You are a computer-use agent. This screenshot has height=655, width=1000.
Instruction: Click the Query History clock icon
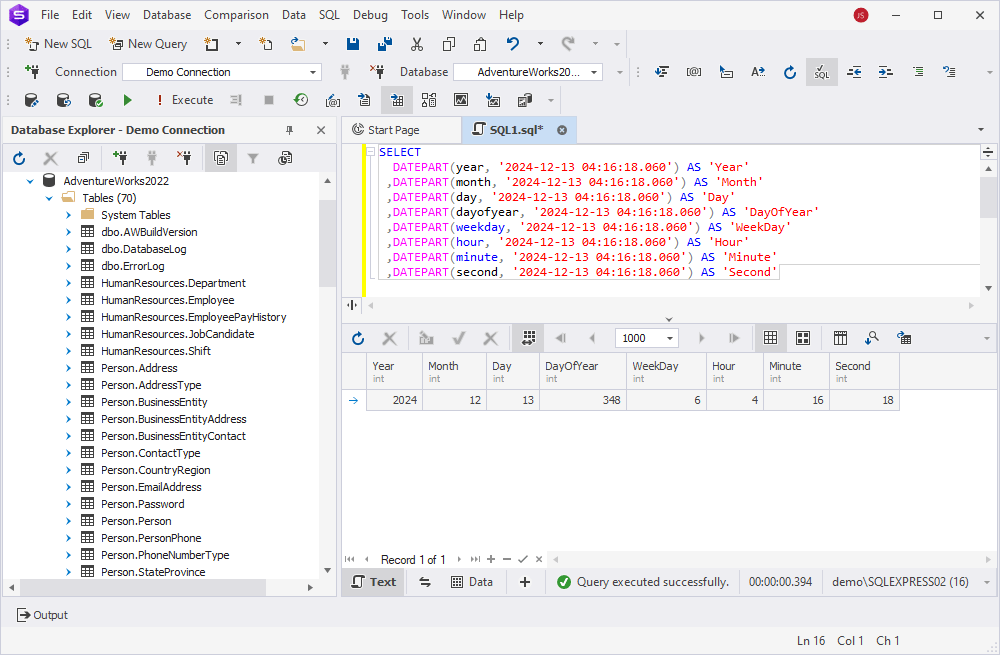pyautogui.click(x=301, y=100)
